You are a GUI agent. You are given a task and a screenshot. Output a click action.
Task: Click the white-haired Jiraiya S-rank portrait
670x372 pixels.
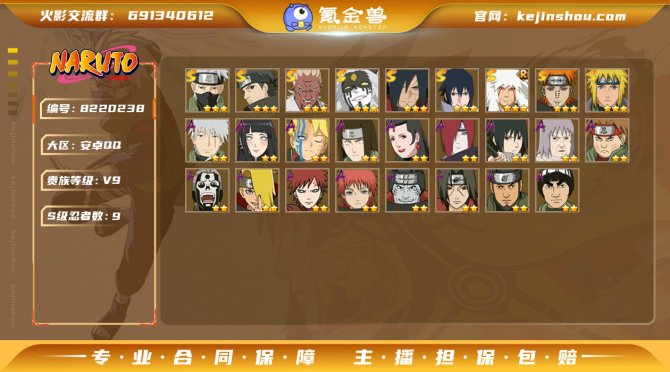point(507,91)
